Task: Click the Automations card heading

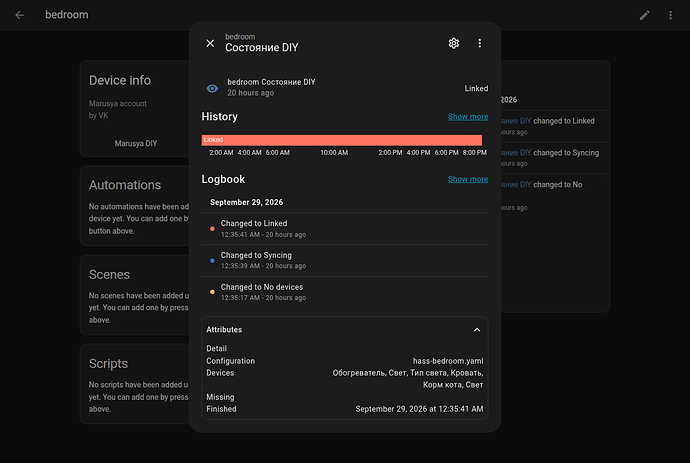Action: pos(125,185)
